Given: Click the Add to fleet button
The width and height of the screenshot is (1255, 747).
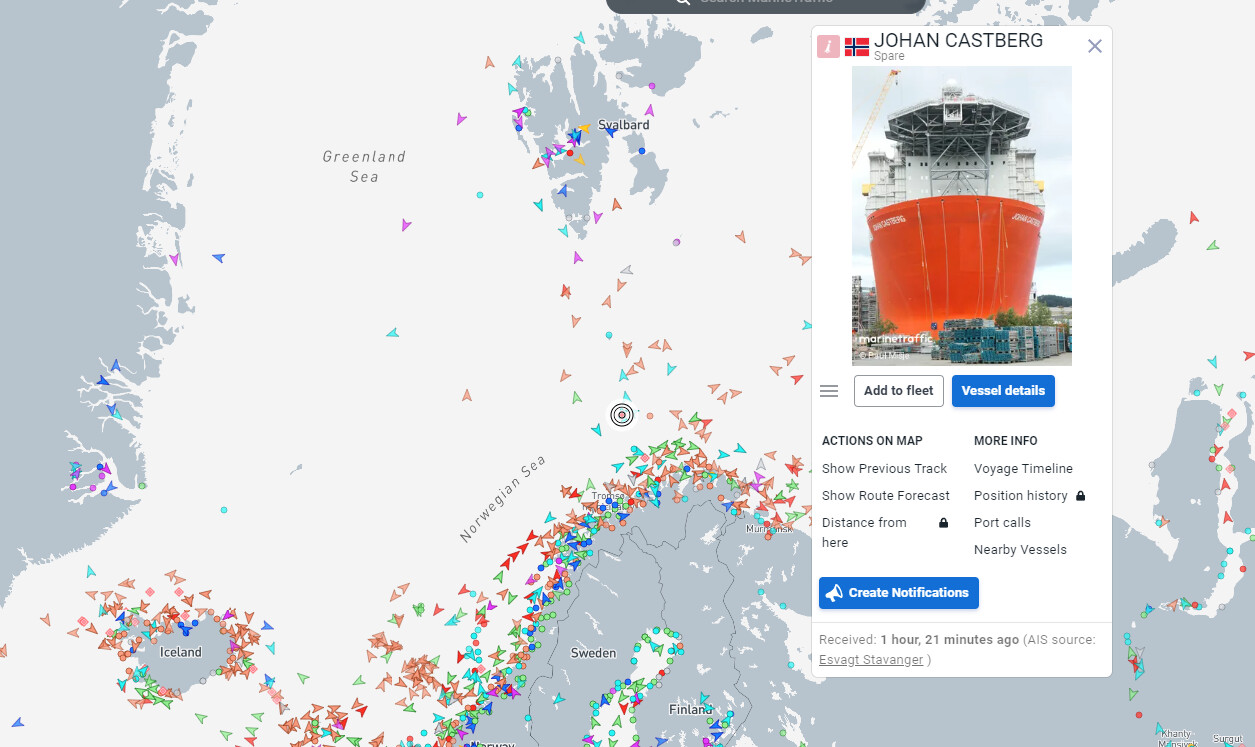Looking at the screenshot, I should tap(899, 391).
